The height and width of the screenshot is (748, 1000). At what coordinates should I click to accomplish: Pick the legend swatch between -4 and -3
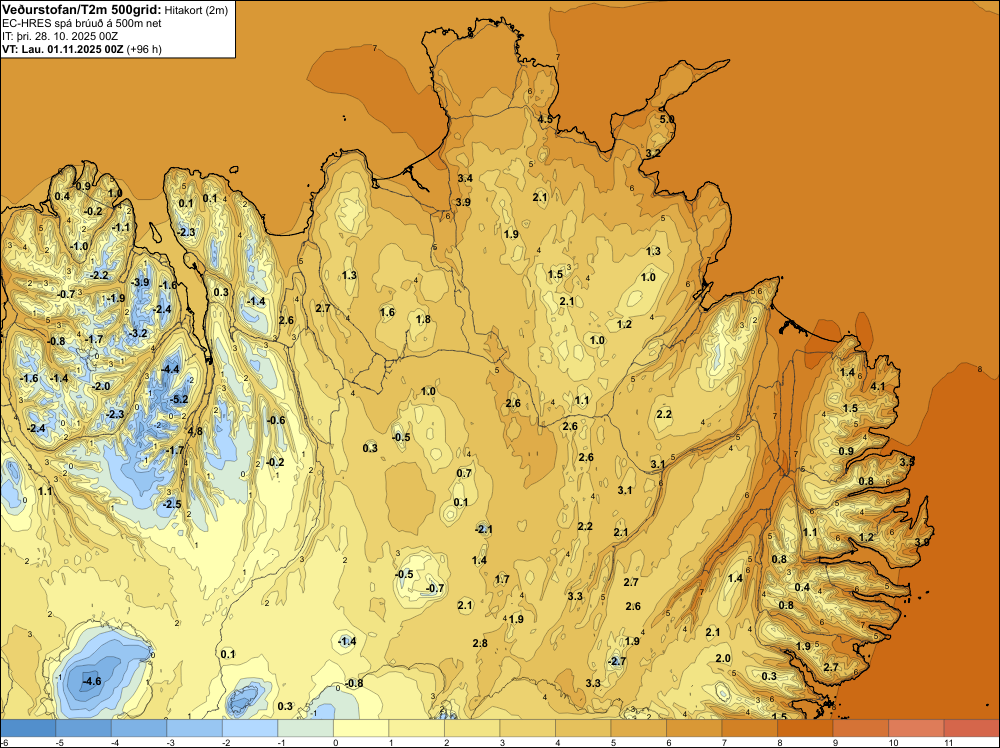(x=139, y=728)
